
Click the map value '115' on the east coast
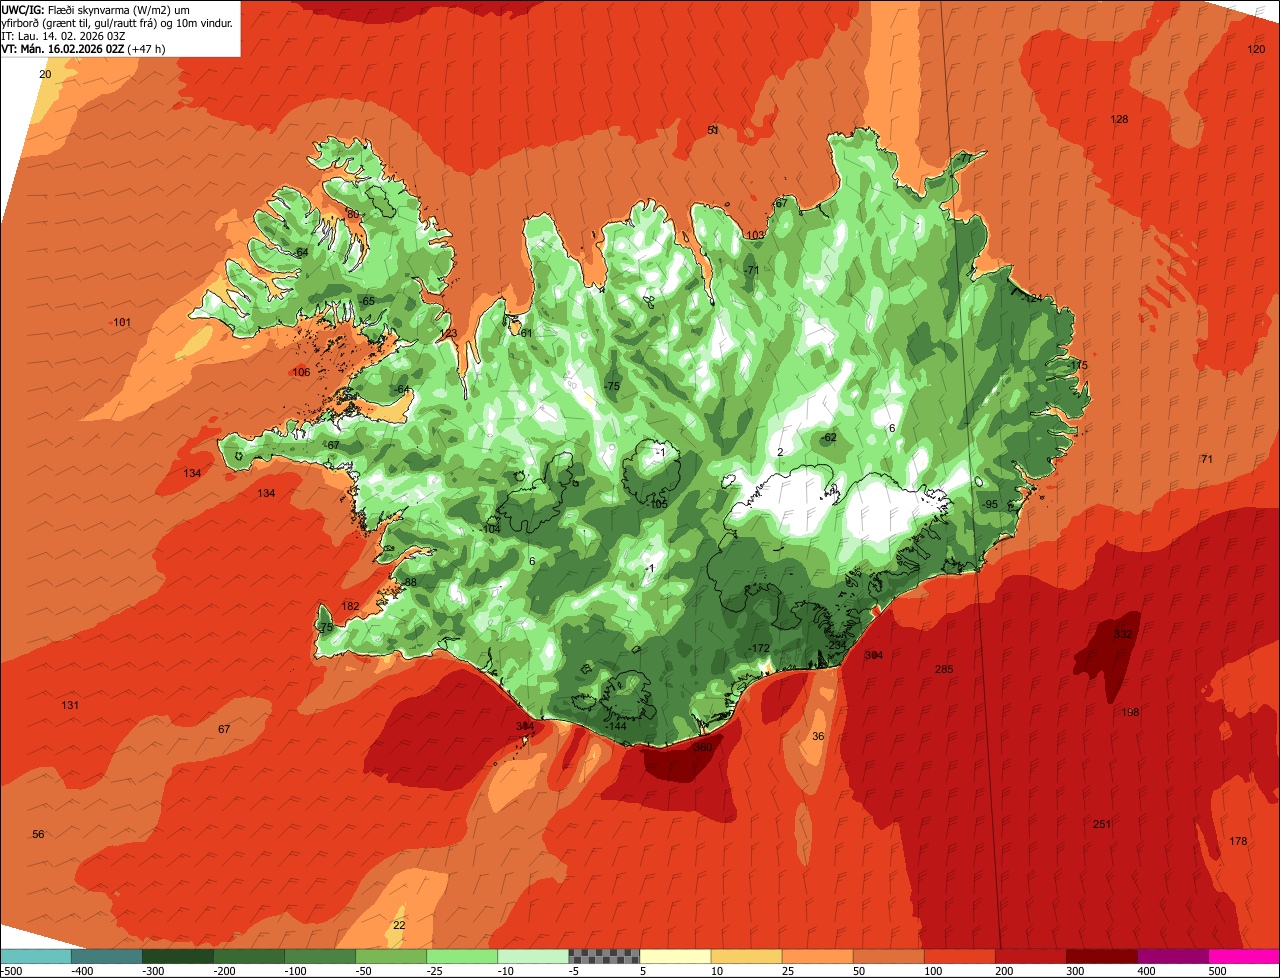[1077, 365]
